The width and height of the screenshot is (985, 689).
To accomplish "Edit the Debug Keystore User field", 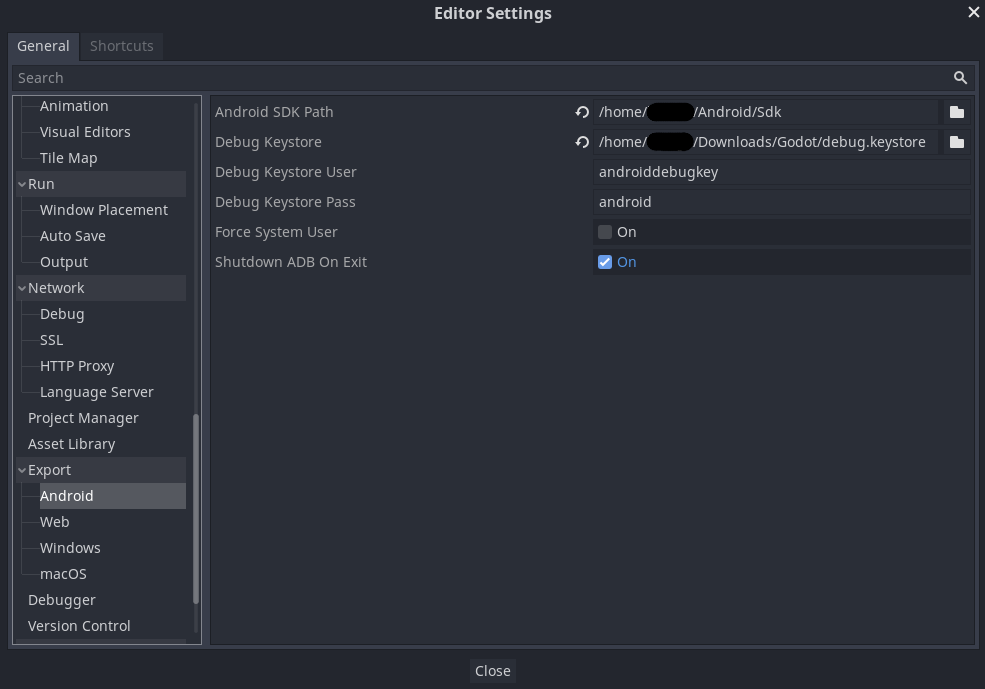I will (x=781, y=172).
